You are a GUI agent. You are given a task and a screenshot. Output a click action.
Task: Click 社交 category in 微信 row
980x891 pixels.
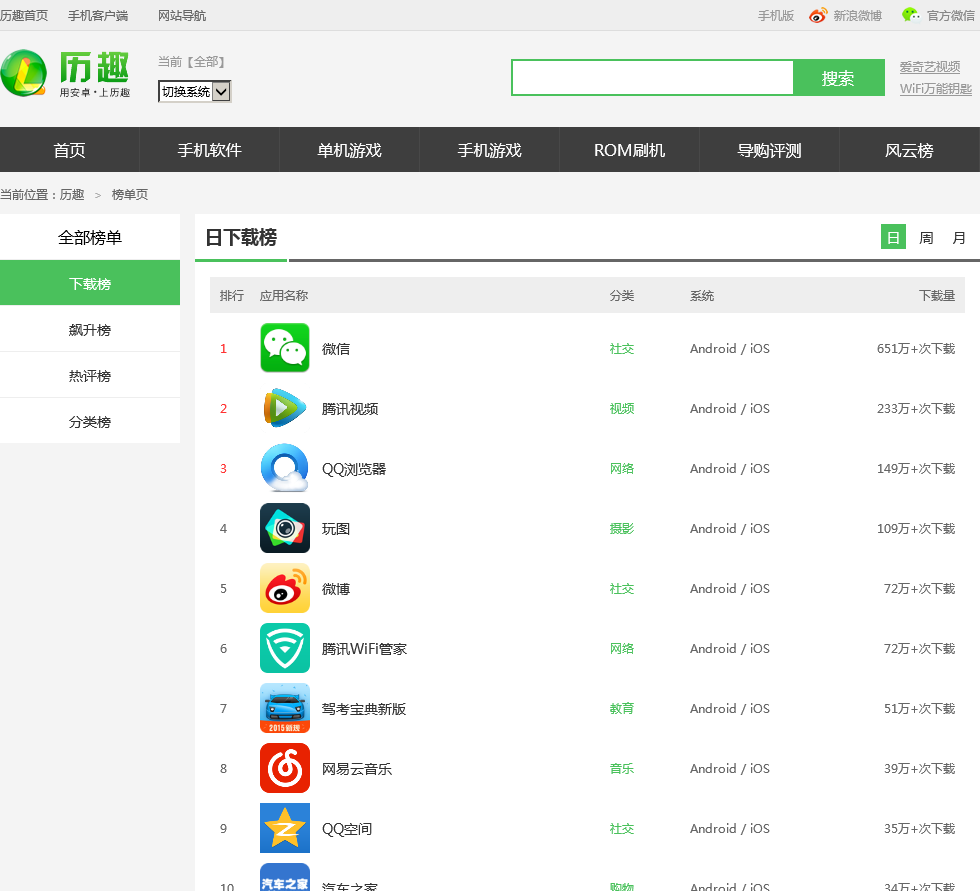pos(622,349)
